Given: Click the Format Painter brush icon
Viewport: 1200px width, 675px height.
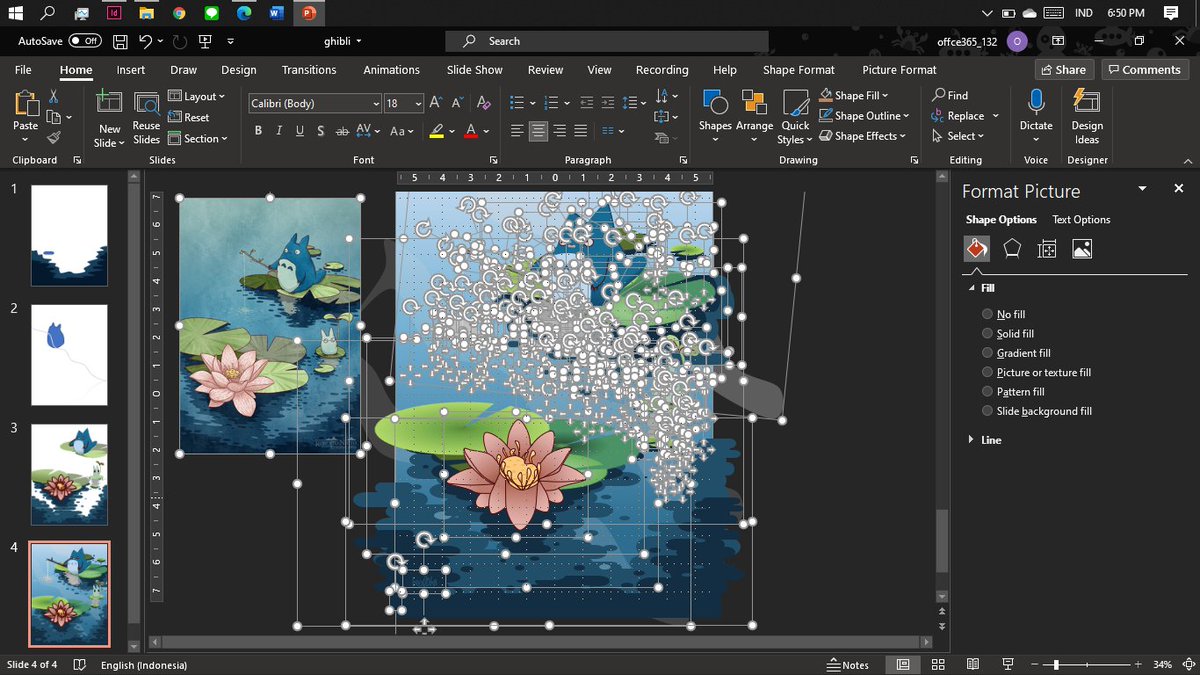Looking at the screenshot, I should point(54,137).
